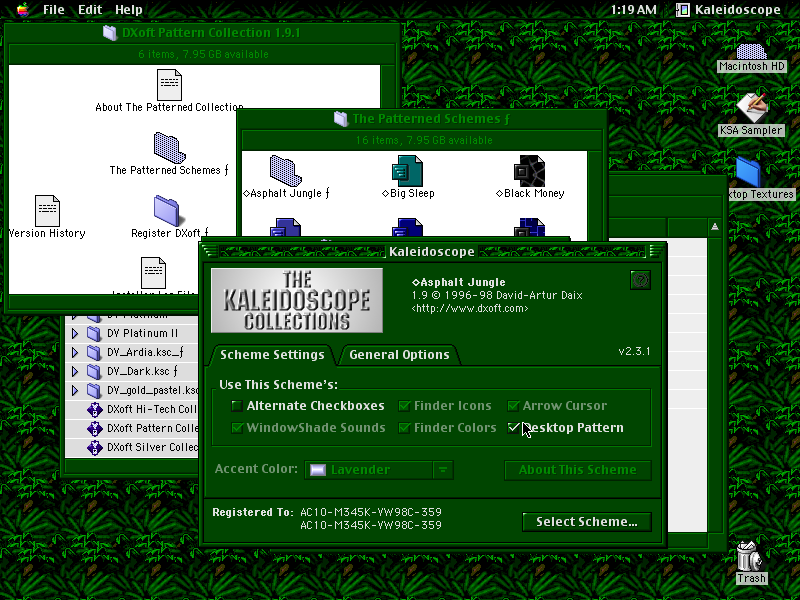The image size is (800, 600).
Task: Select the DXoft Hi-Tech Collection installer icon
Action: [x=94, y=410]
